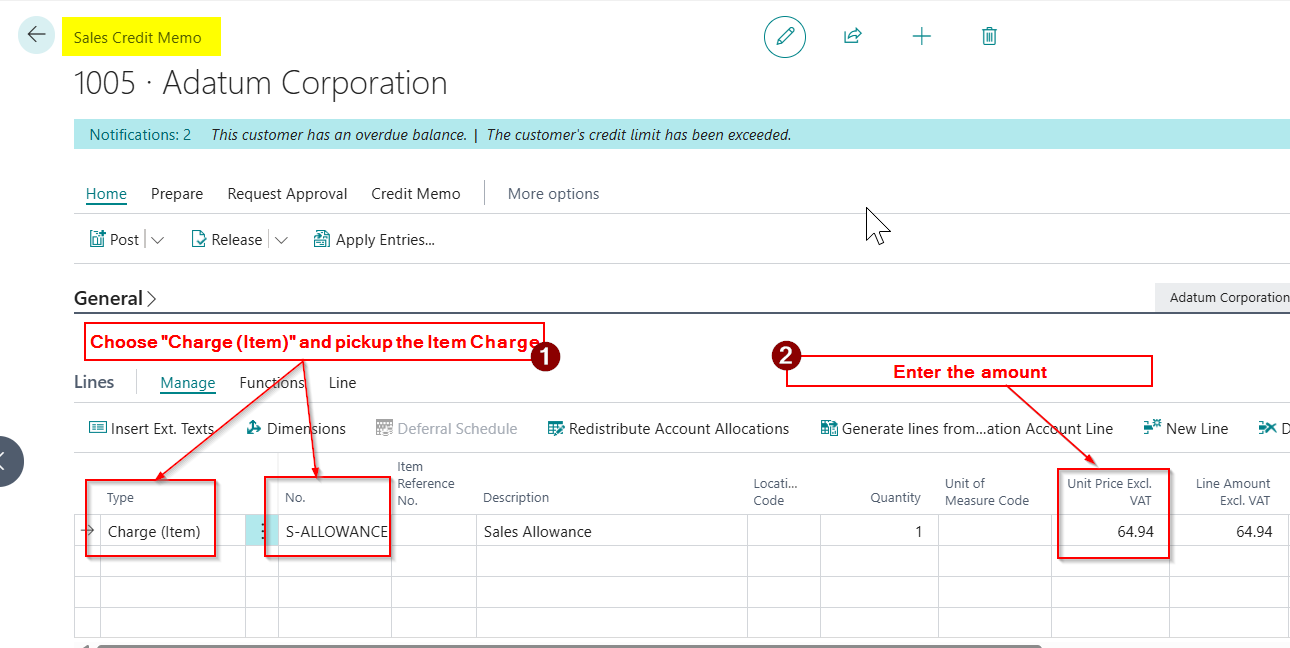Open the Functions tab in Lines
Viewport: 1290px width, 648px height.
pos(271,383)
